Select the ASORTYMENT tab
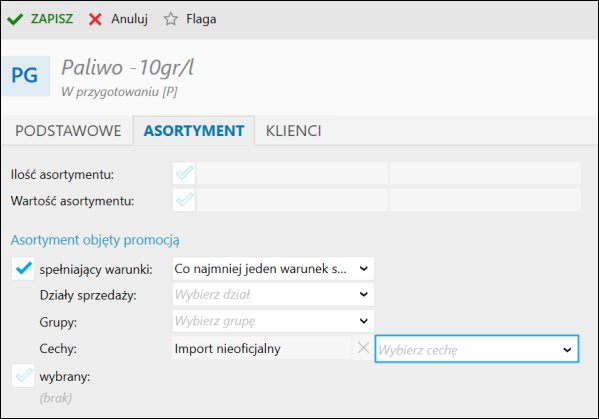Viewport: 599px width, 419px height. [194, 131]
